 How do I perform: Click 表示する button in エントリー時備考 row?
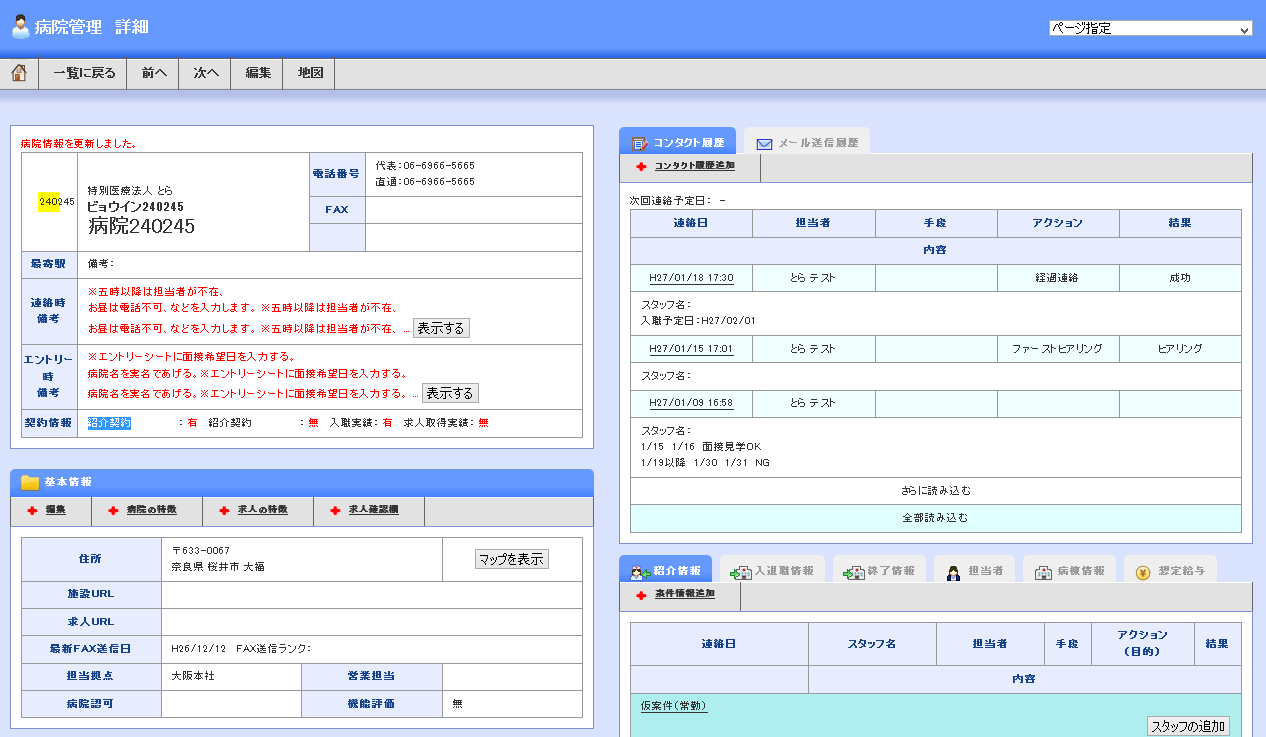(x=450, y=393)
